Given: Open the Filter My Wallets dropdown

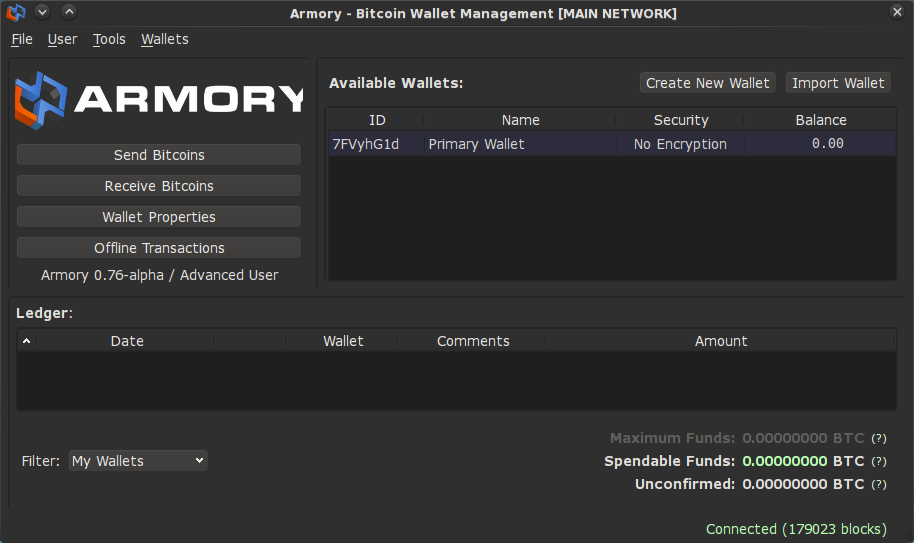Looking at the screenshot, I should pos(138,461).
